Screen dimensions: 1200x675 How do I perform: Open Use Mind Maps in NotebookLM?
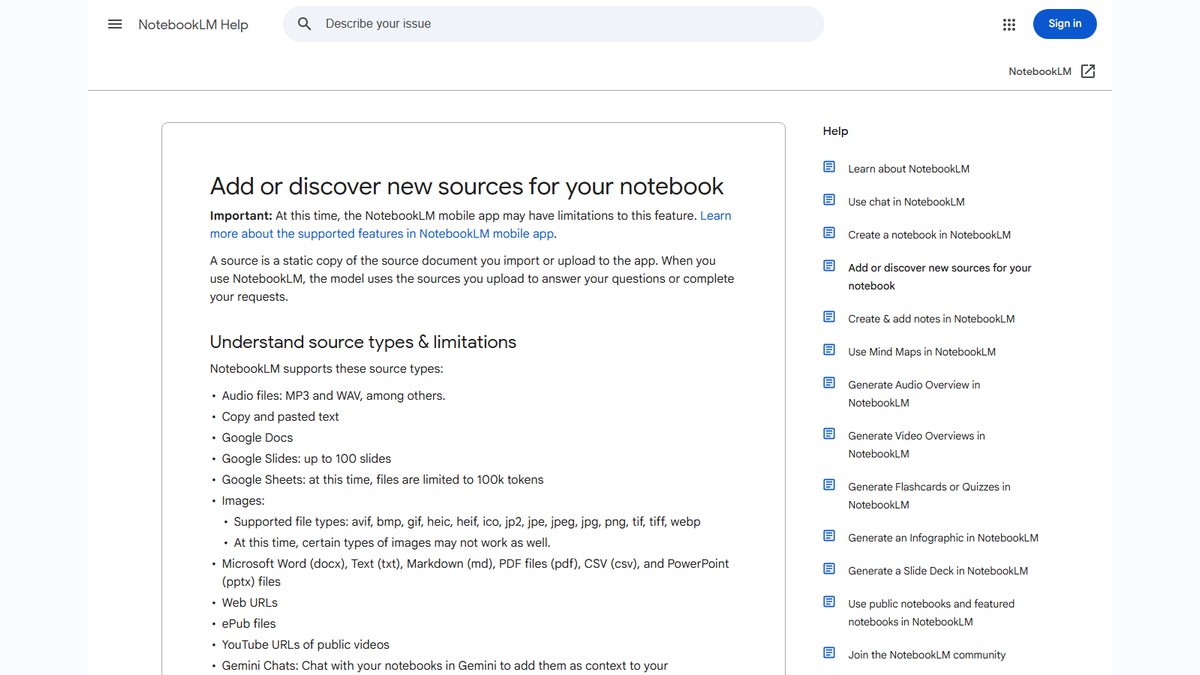pyautogui.click(x=922, y=352)
